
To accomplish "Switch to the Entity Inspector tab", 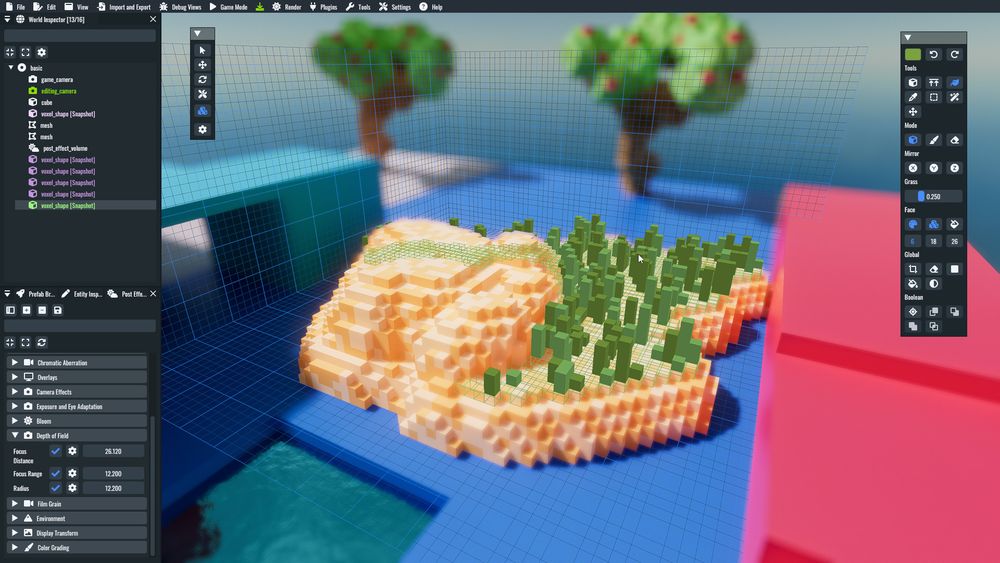I will (x=82, y=294).
